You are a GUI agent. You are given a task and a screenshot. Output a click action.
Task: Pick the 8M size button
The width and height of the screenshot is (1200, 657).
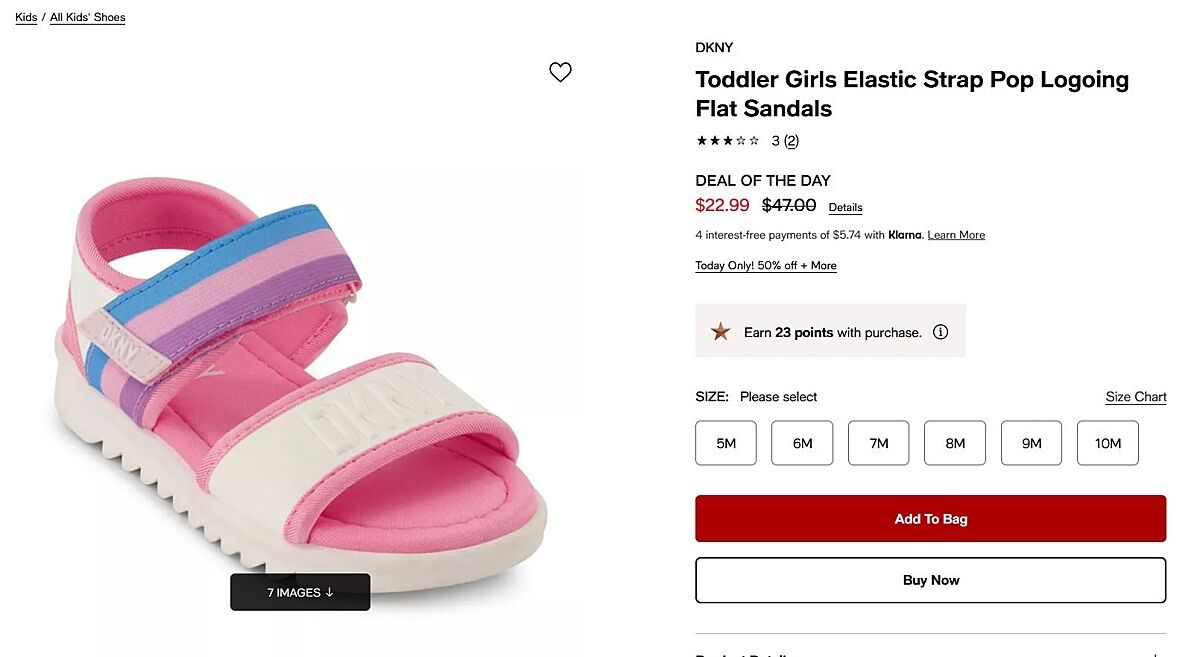(x=955, y=443)
